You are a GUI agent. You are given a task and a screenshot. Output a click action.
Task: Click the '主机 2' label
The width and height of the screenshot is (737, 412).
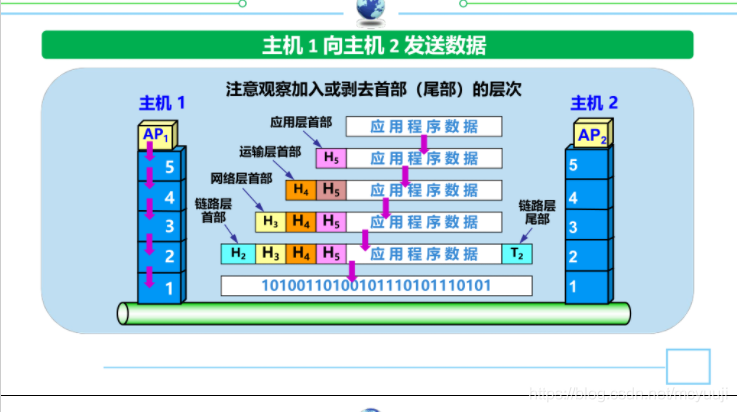(594, 103)
